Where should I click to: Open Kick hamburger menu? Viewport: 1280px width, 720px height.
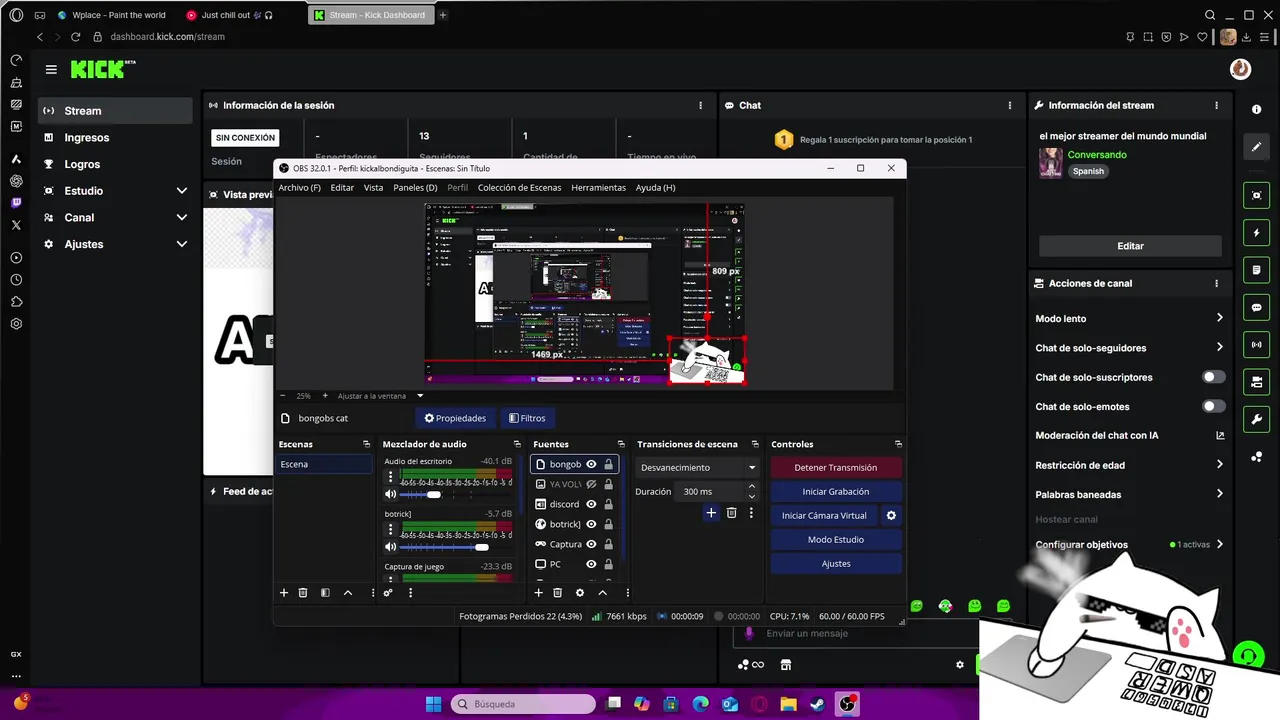coord(51,69)
